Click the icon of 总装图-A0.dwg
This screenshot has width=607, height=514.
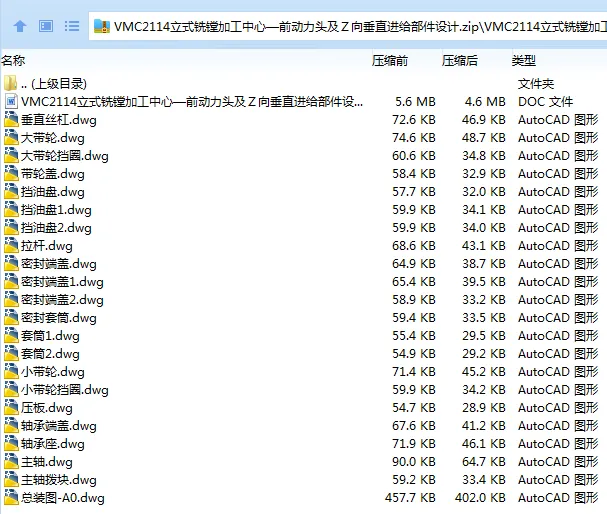(x=11, y=498)
